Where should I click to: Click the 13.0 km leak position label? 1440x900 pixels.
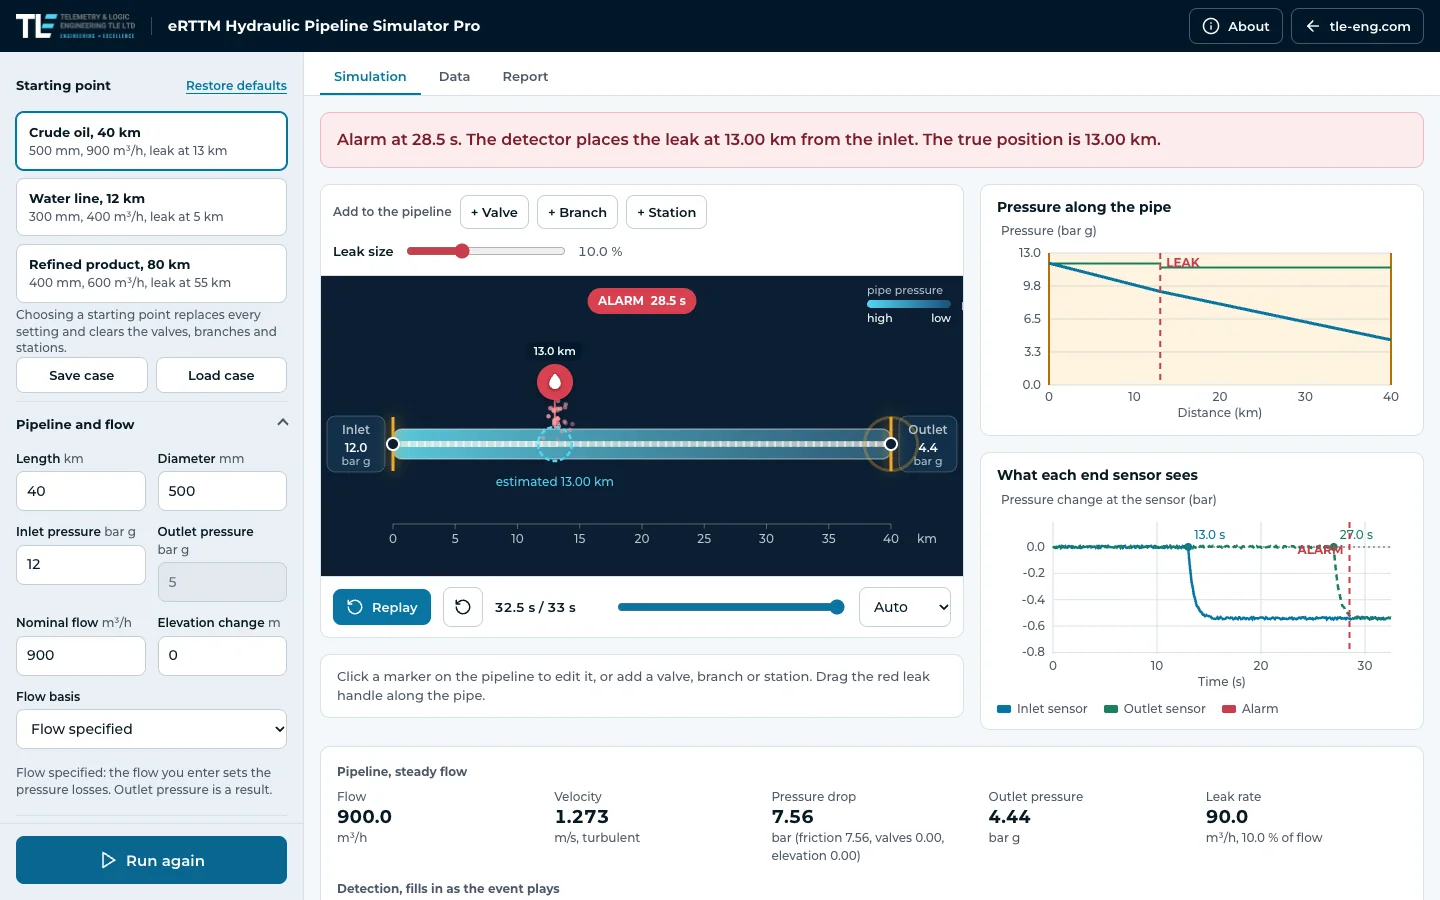tap(555, 351)
